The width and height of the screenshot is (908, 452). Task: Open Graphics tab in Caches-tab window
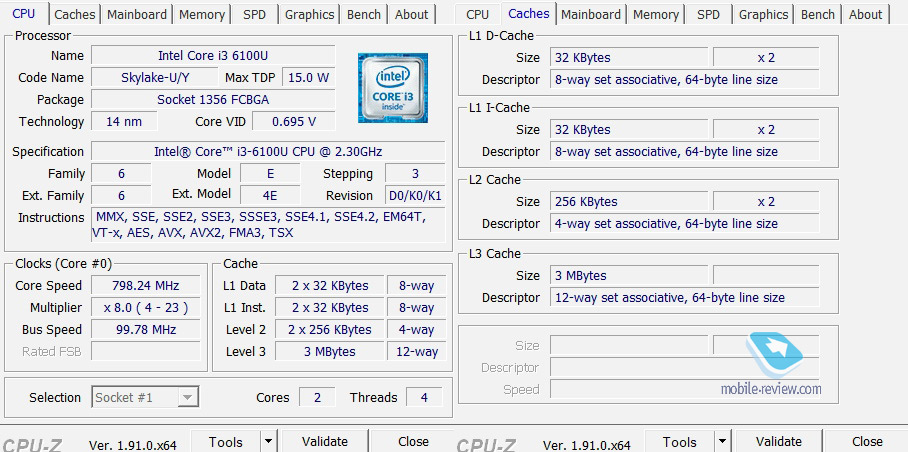[763, 14]
